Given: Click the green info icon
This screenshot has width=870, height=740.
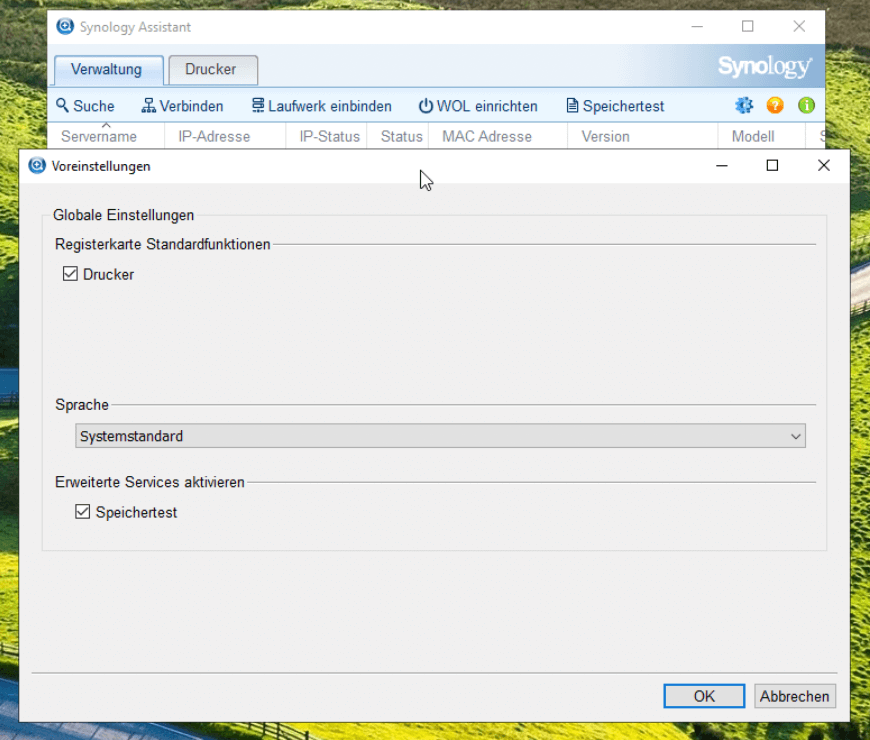Looking at the screenshot, I should pyautogui.click(x=806, y=105).
